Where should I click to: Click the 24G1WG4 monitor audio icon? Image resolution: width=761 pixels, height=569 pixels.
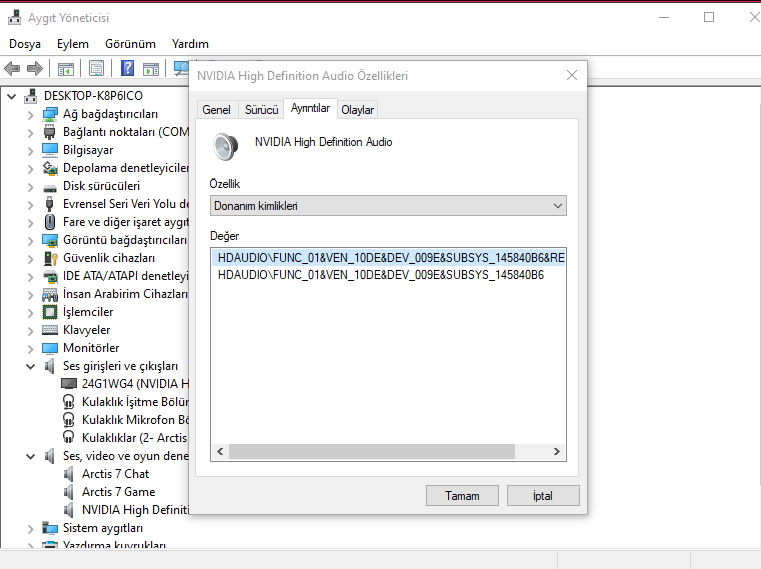click(69, 384)
